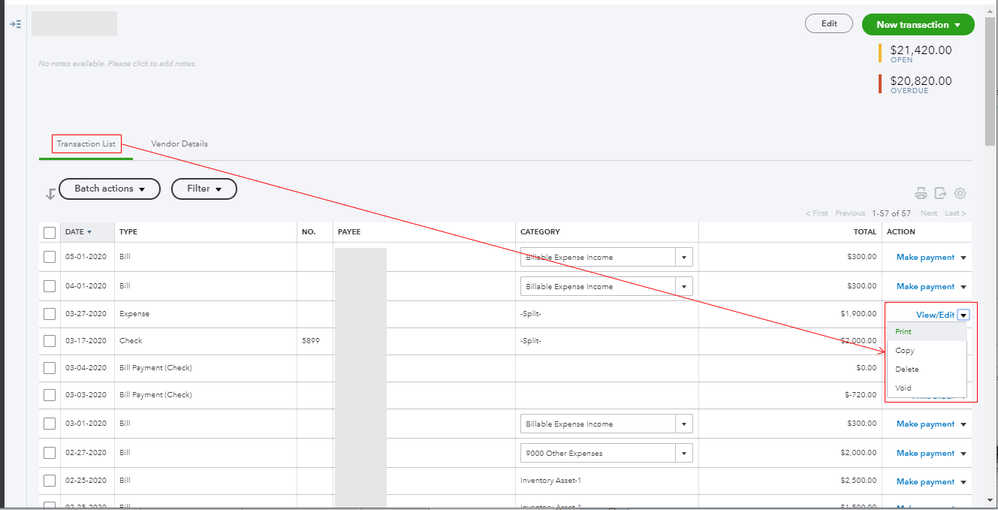
Task: Choose Print from the action menu
Action: pyautogui.click(x=903, y=332)
